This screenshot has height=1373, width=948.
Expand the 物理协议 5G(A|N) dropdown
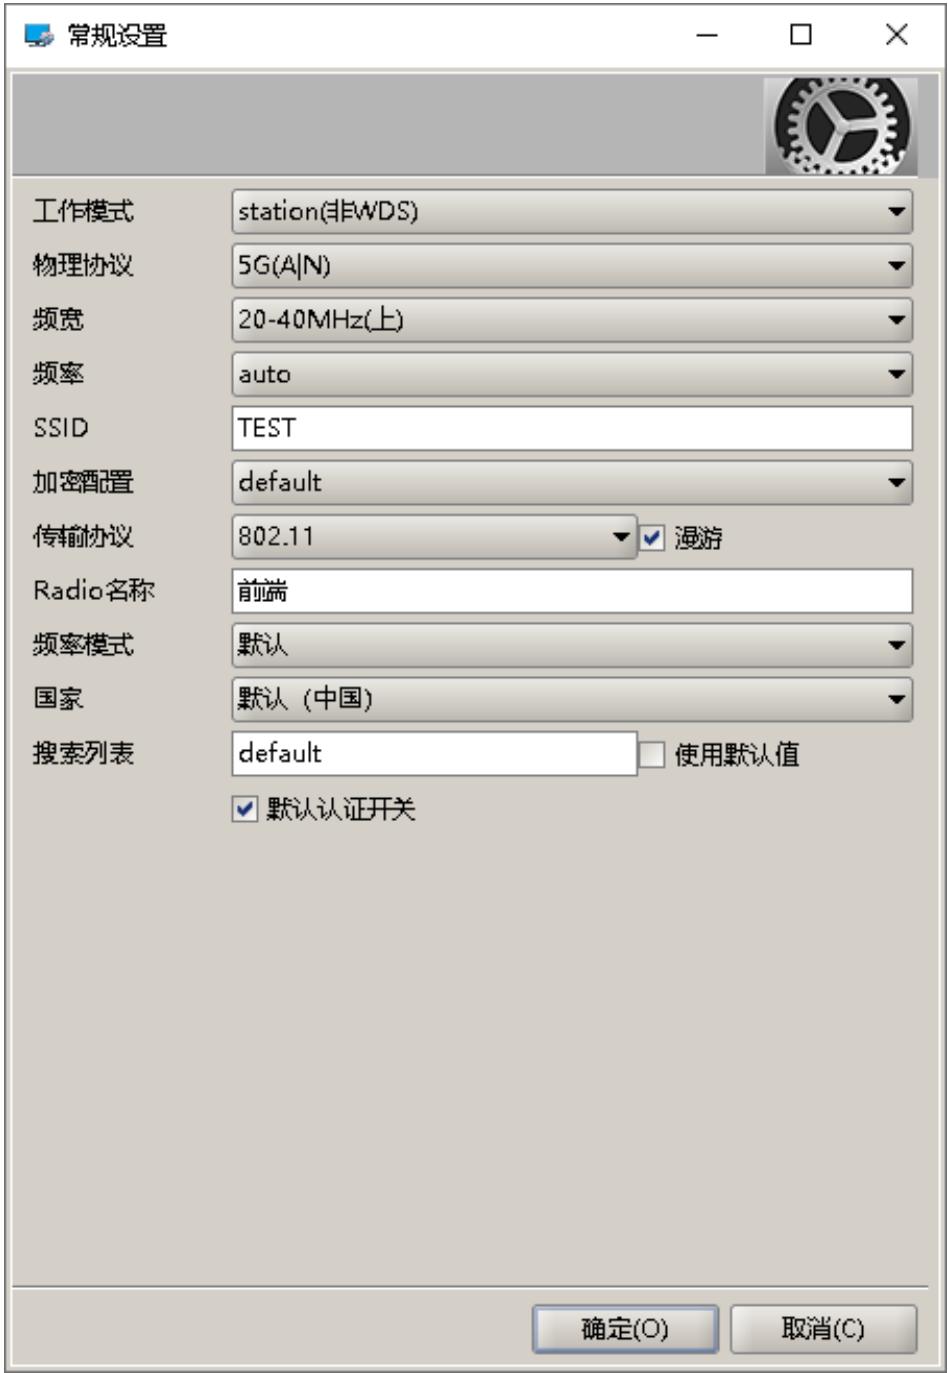[572, 265]
